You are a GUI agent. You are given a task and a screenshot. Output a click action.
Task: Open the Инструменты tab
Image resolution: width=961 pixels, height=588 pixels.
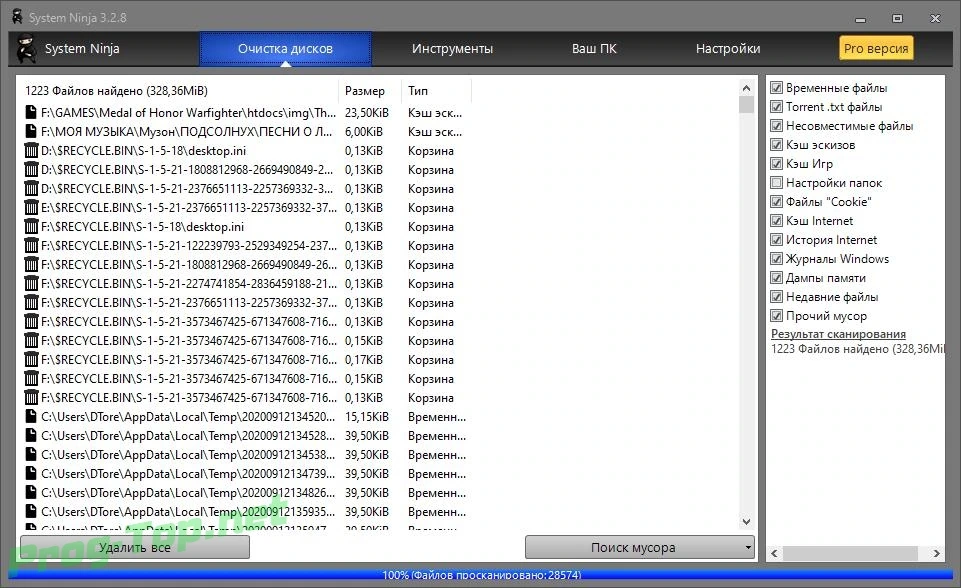[x=452, y=48]
